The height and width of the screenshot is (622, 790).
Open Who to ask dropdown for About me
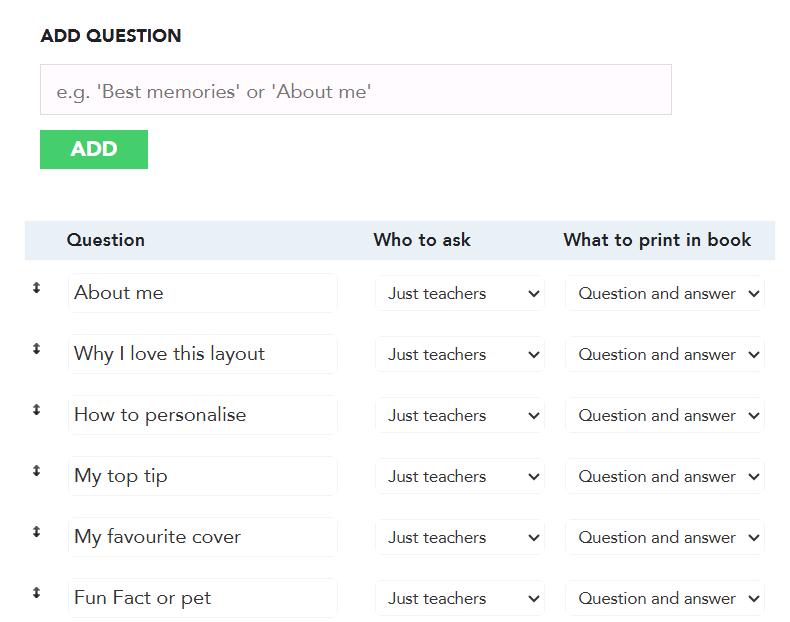460,294
